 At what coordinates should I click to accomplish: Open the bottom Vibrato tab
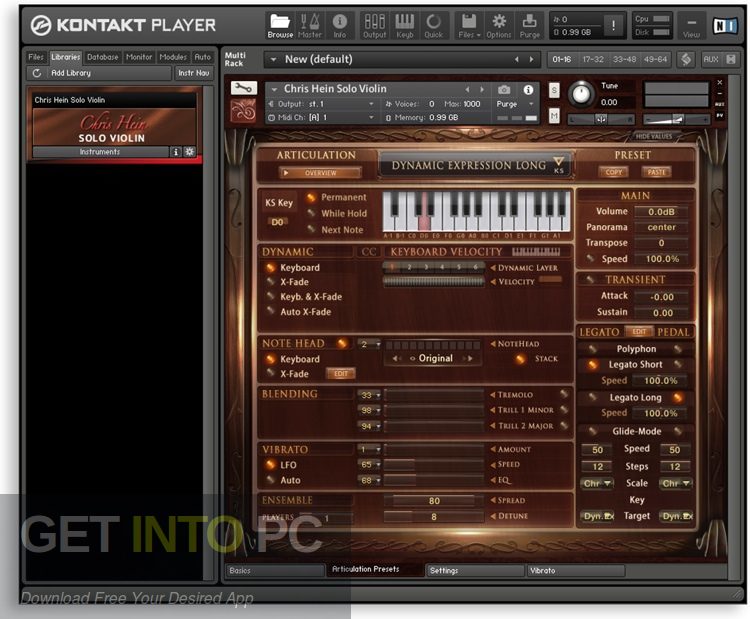coord(575,570)
